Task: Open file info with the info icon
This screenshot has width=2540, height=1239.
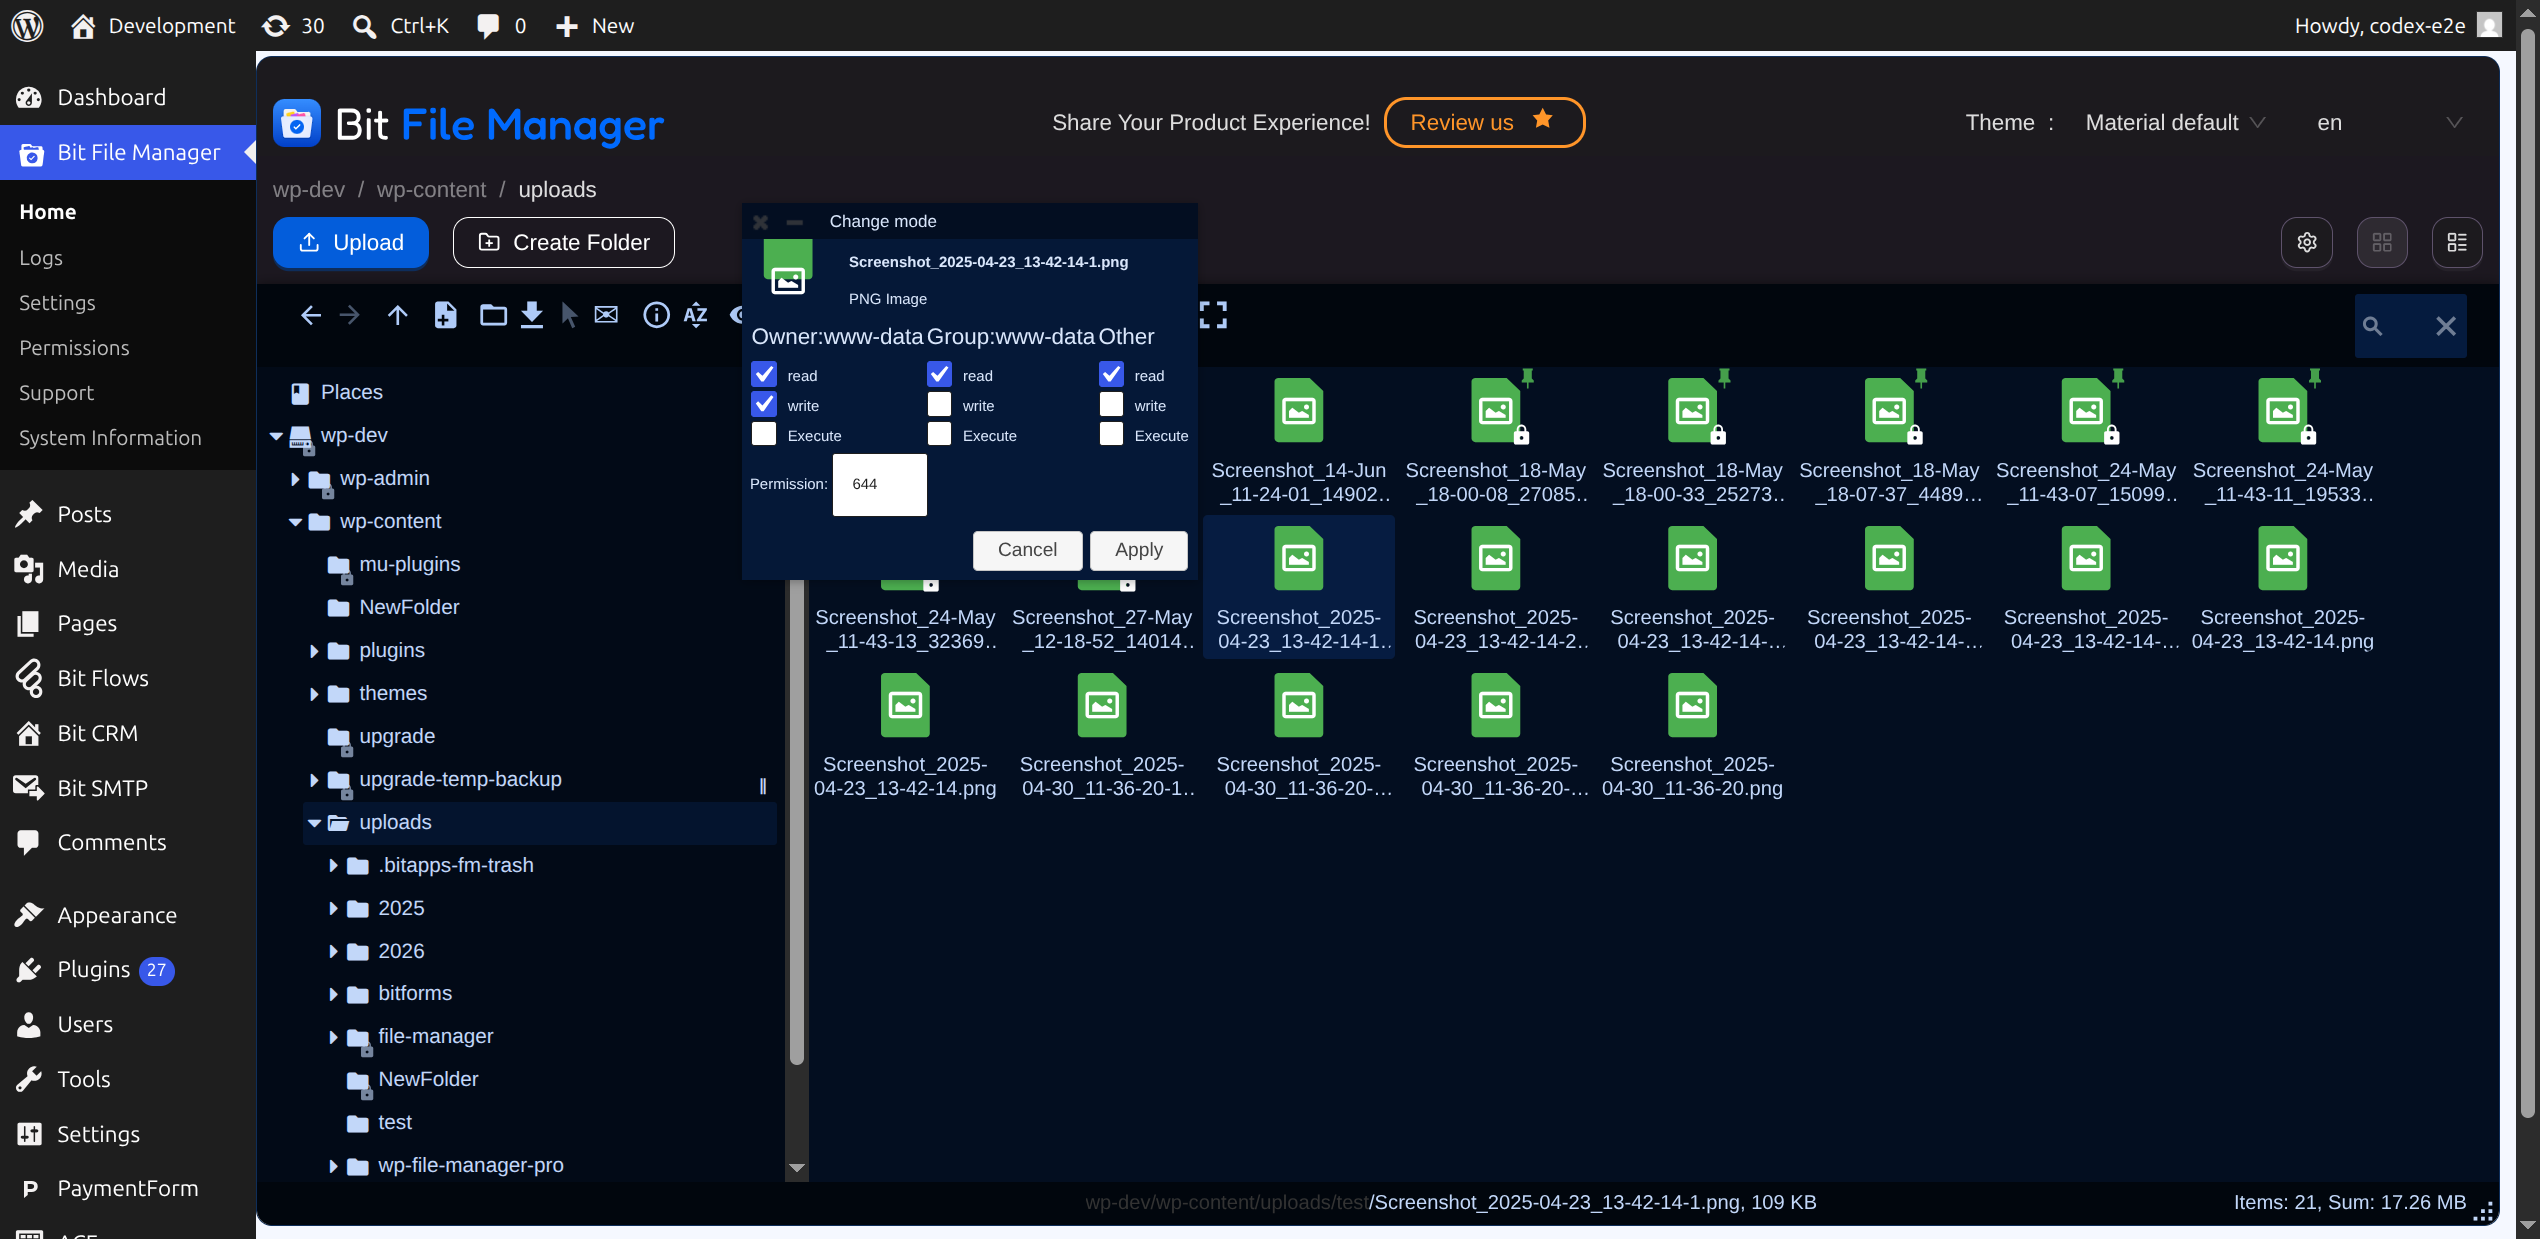Action: pyautogui.click(x=656, y=316)
